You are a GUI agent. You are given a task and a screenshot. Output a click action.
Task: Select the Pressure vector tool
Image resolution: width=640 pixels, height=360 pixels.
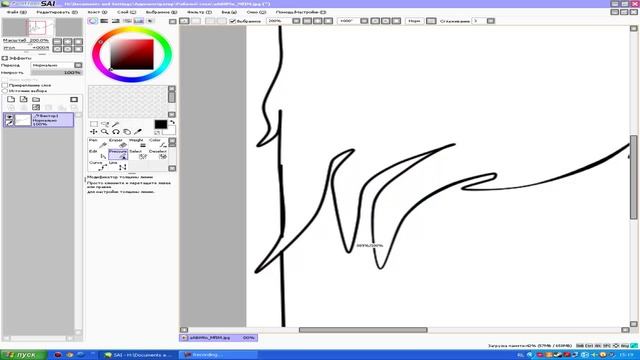point(118,154)
